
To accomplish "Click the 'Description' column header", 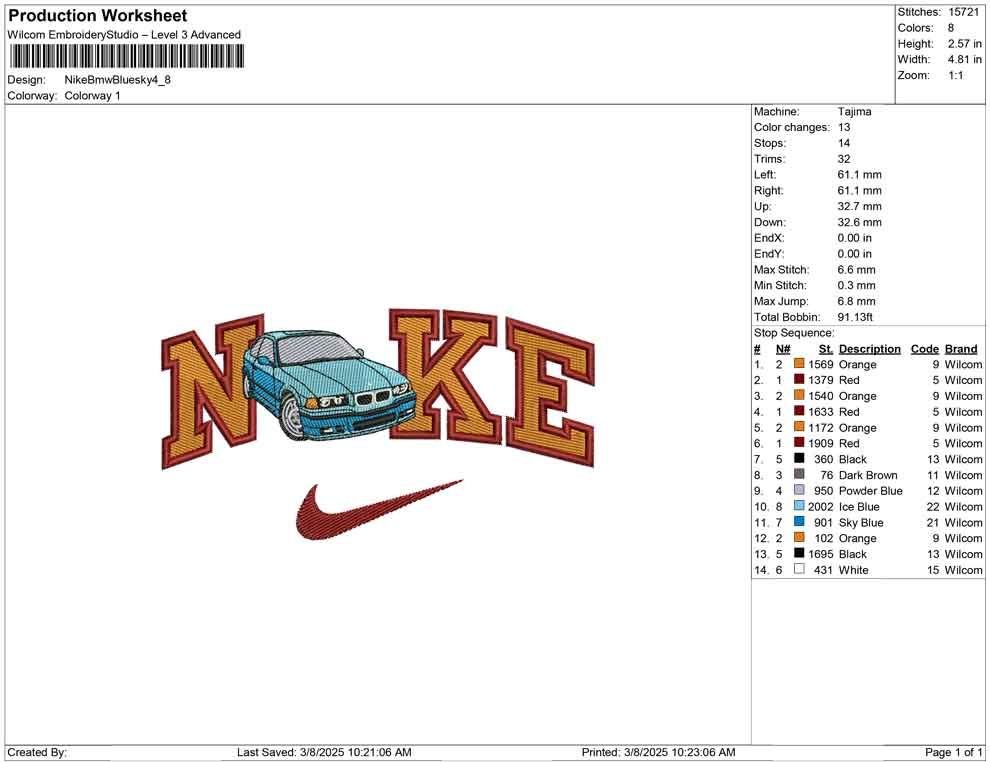I will 869,348.
